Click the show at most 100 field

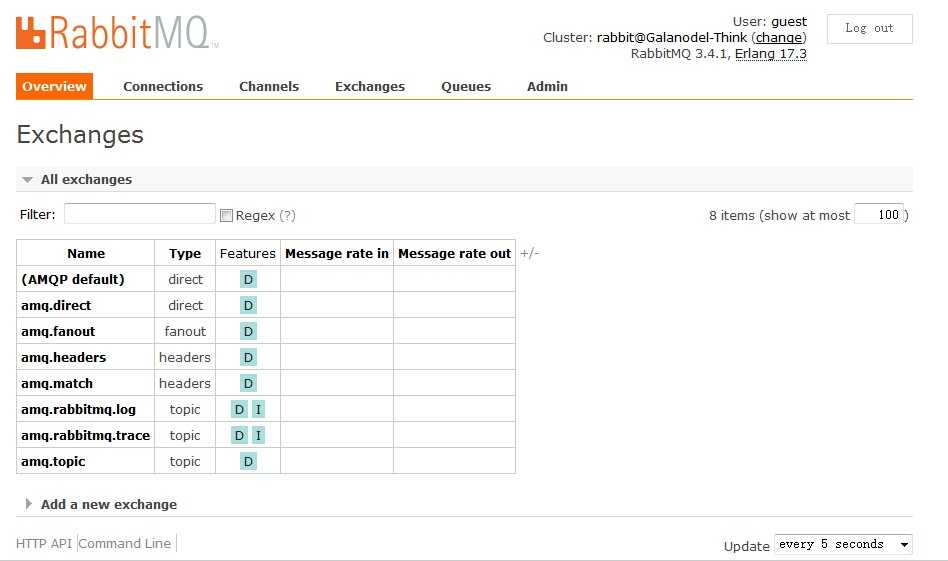(878, 215)
